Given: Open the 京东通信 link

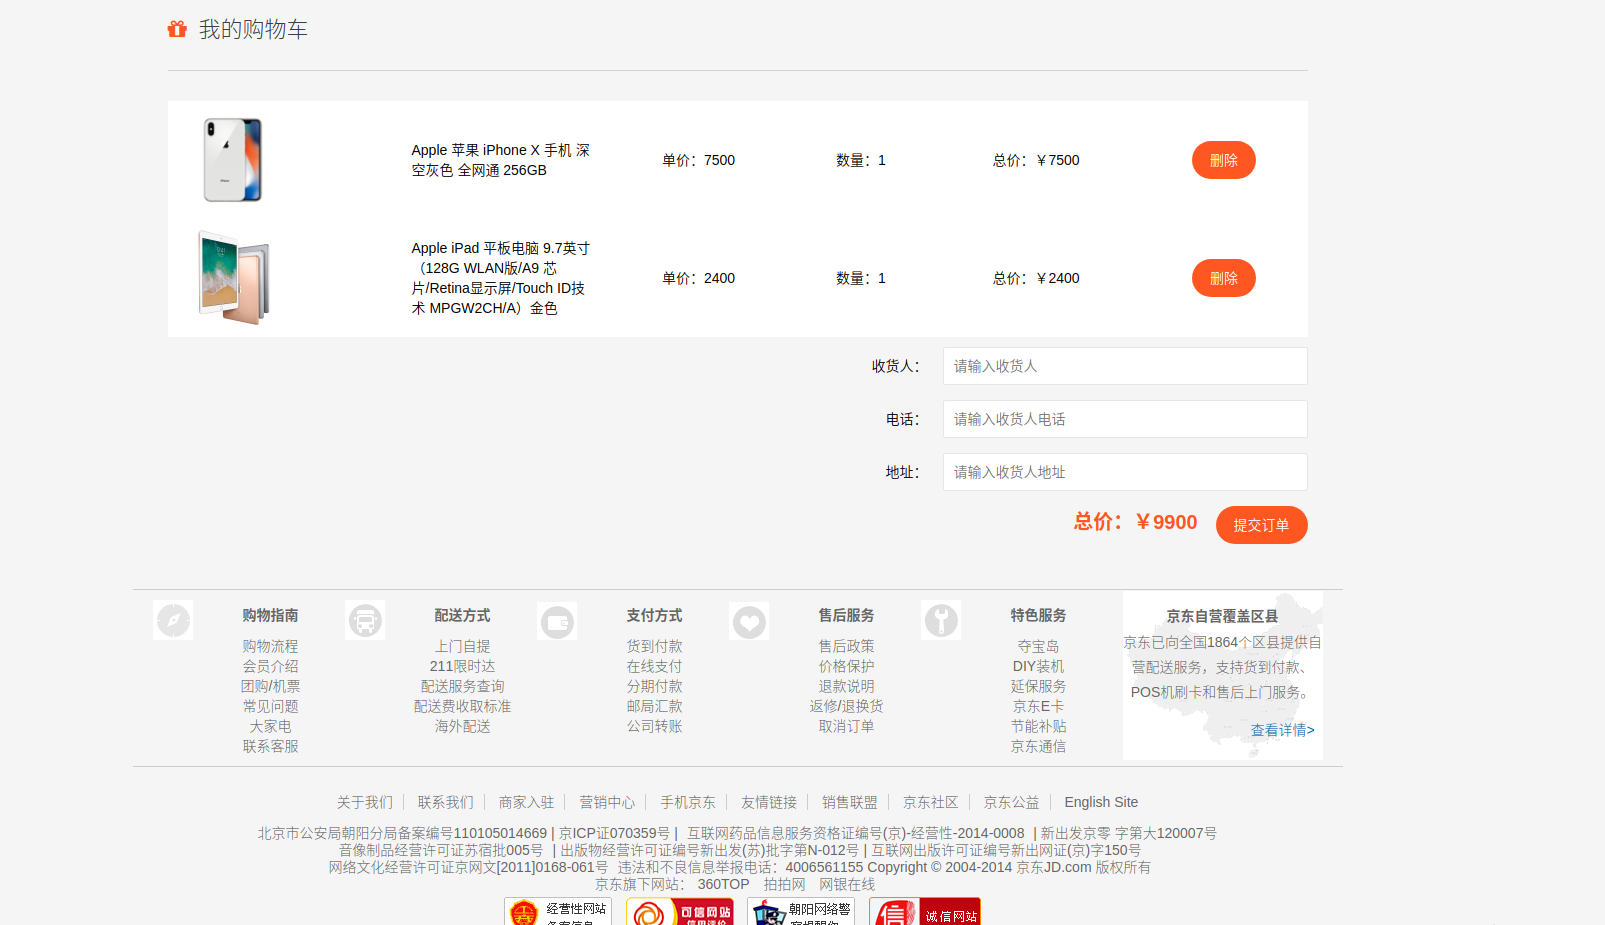Looking at the screenshot, I should click(1038, 746).
